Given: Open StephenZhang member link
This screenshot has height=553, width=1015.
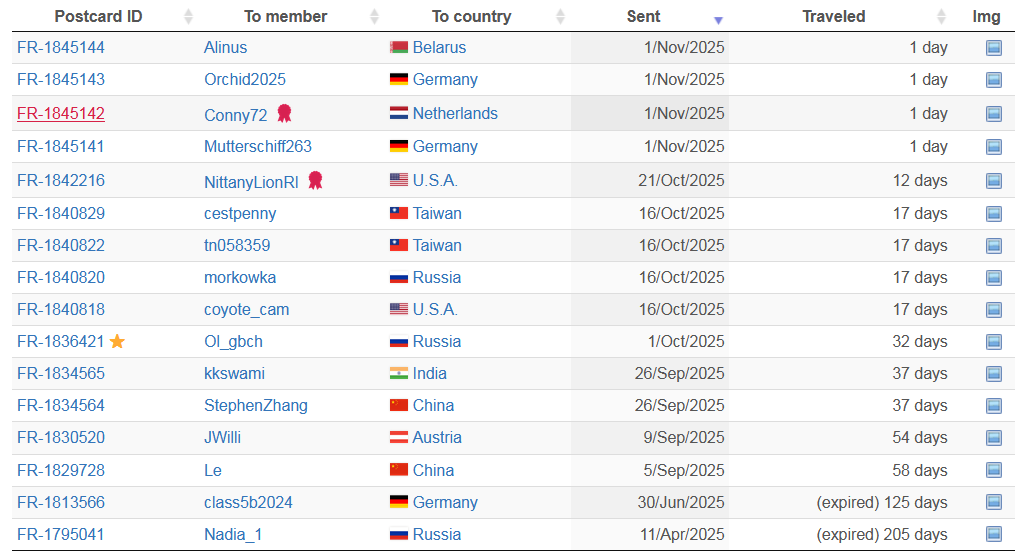Looking at the screenshot, I should [255, 405].
